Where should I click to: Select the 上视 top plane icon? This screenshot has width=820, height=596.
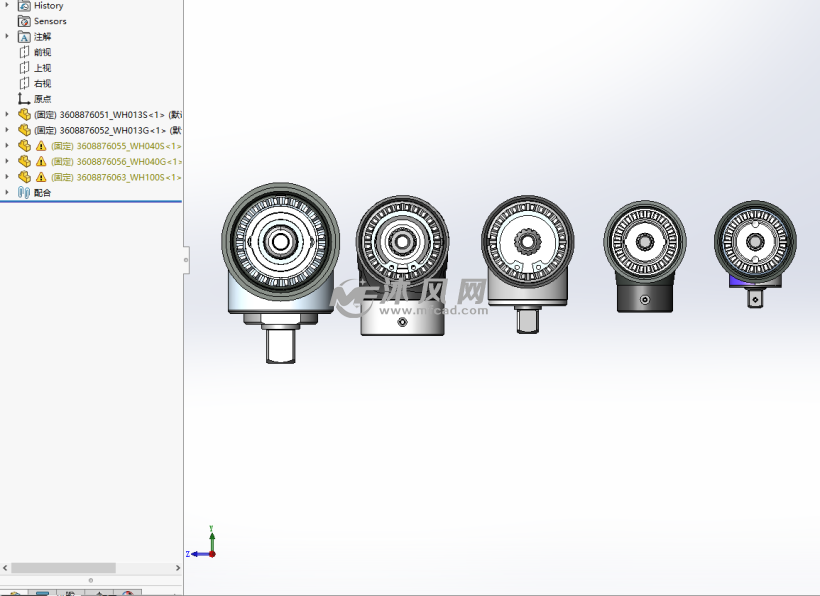tap(25, 68)
